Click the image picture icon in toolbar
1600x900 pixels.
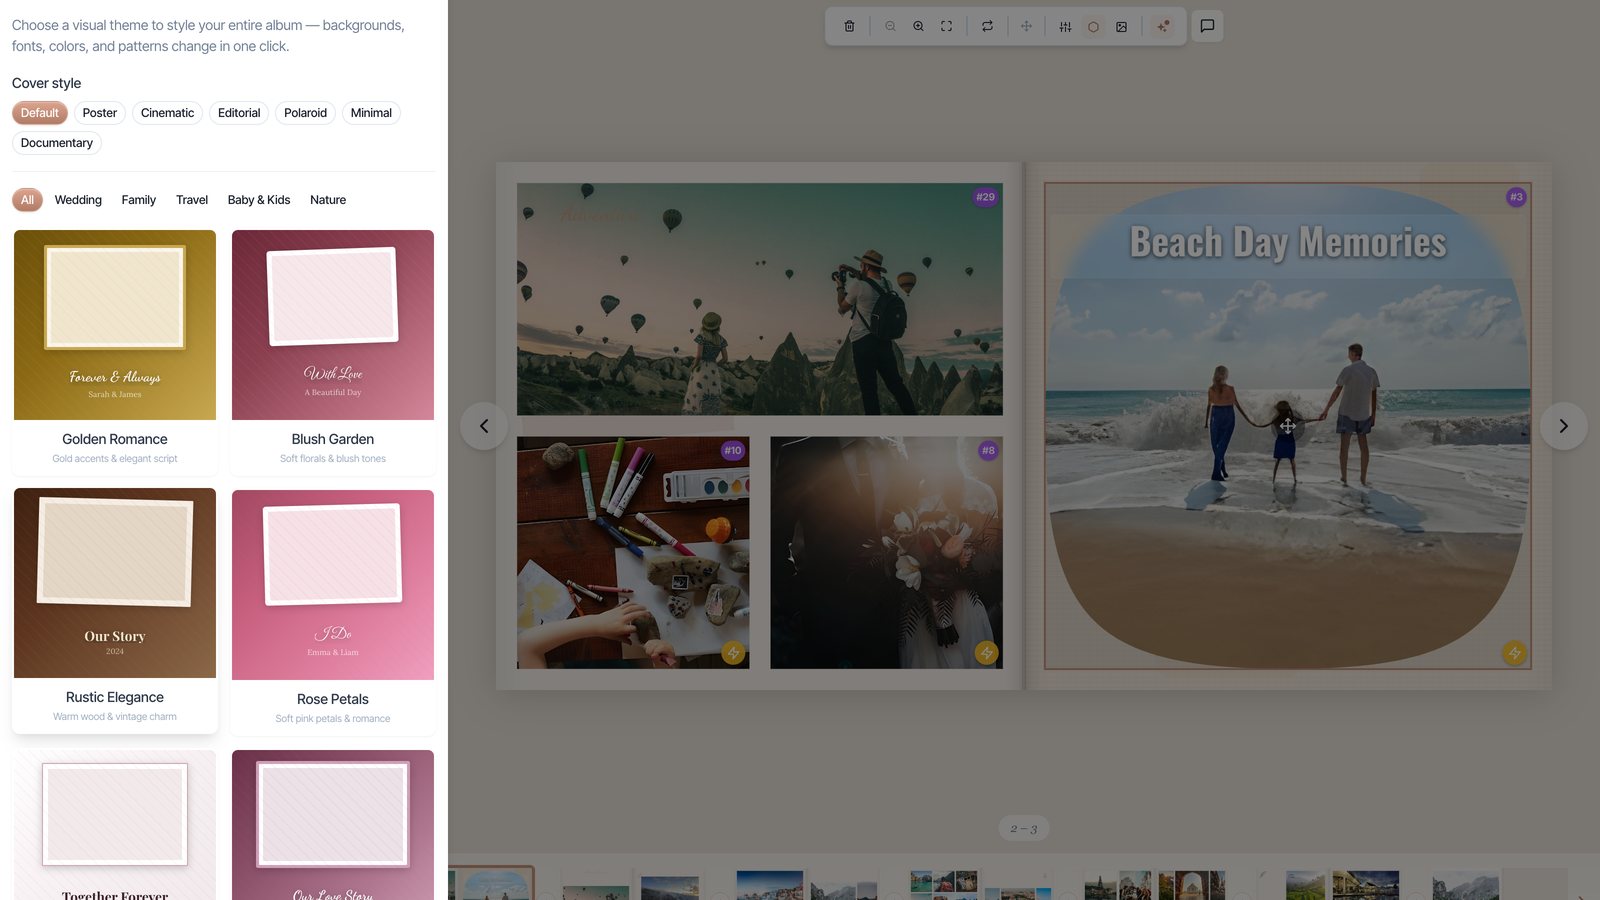coord(1121,26)
